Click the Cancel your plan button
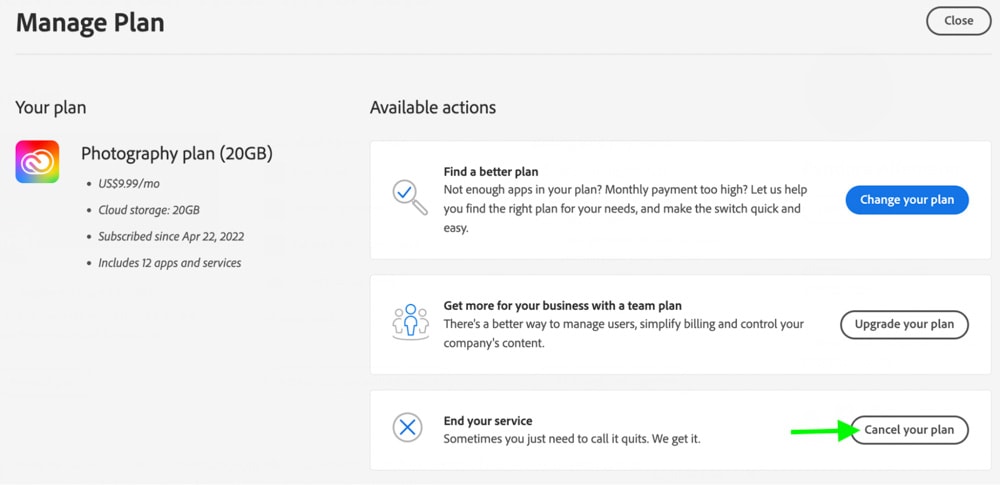 [x=909, y=430]
